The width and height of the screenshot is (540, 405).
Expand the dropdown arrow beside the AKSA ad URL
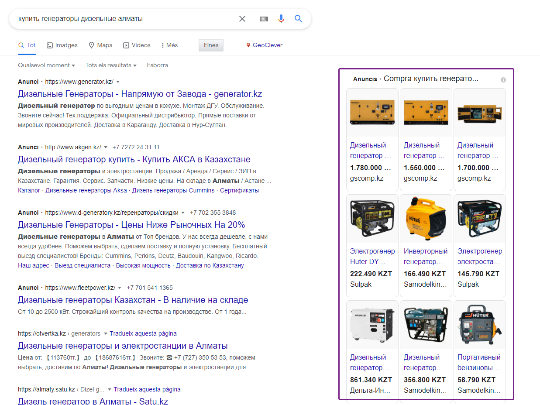click(105, 147)
